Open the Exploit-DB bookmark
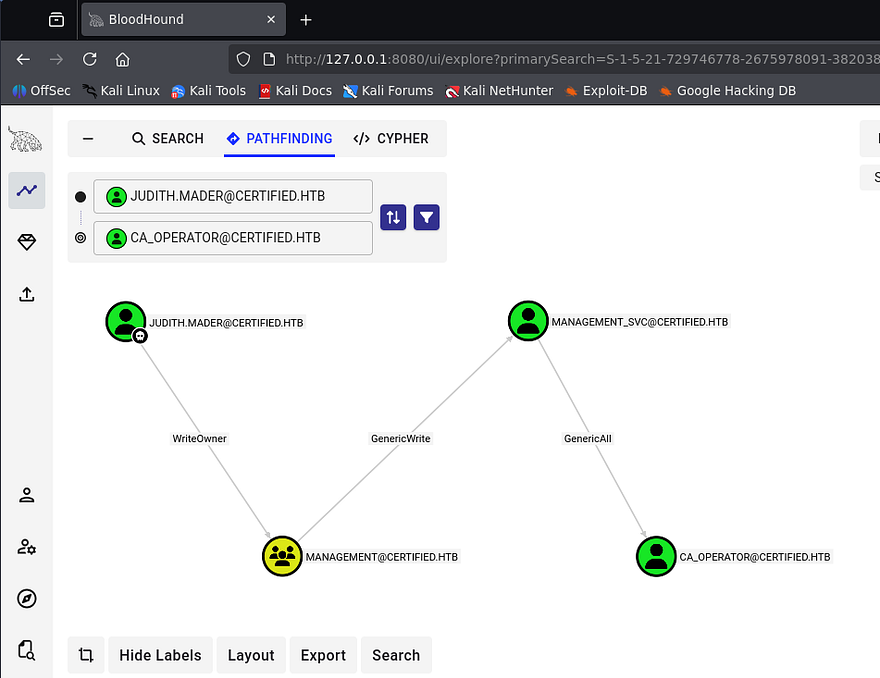Screen dimensions: 880x678 [606, 90]
